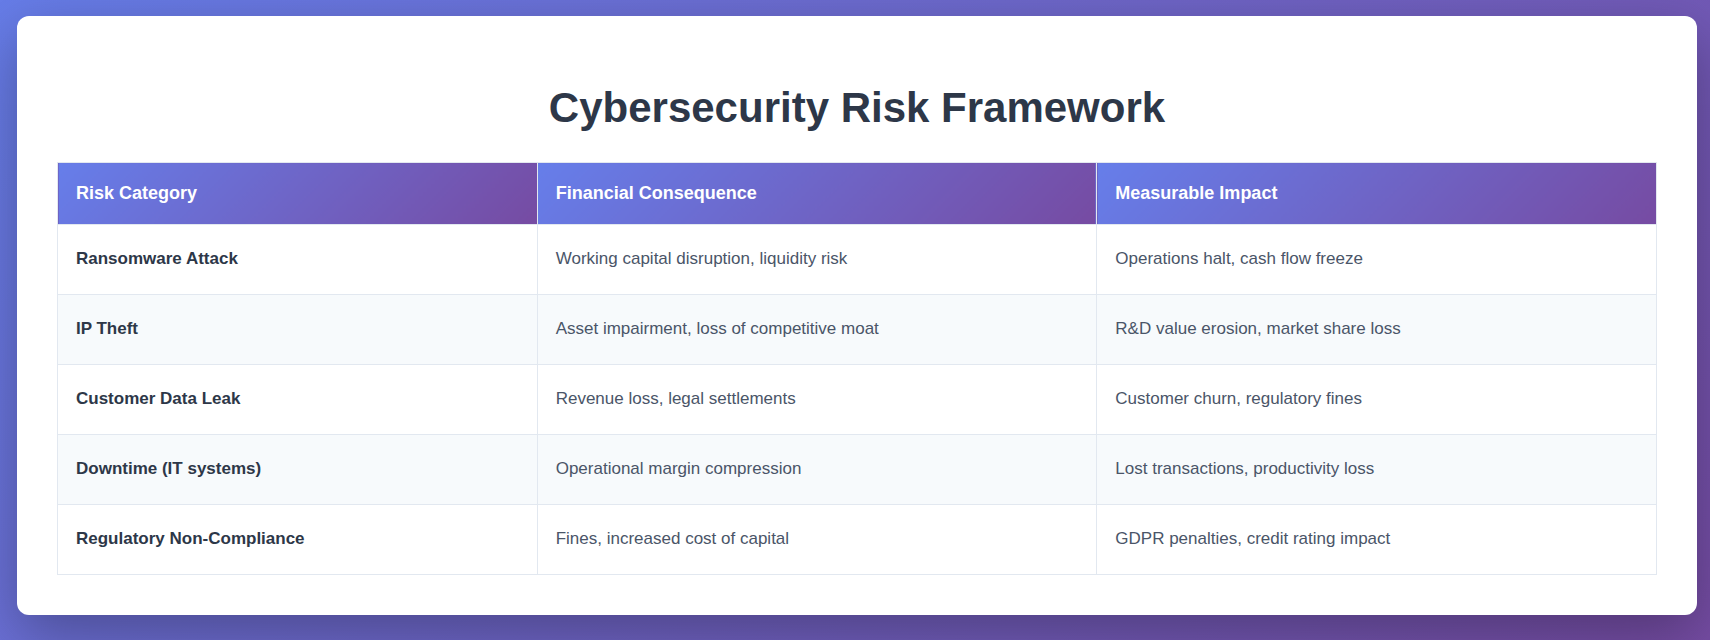1710x640 pixels.
Task: Click GDPR penalties, credit rating impact cell
Action: 1252,538
